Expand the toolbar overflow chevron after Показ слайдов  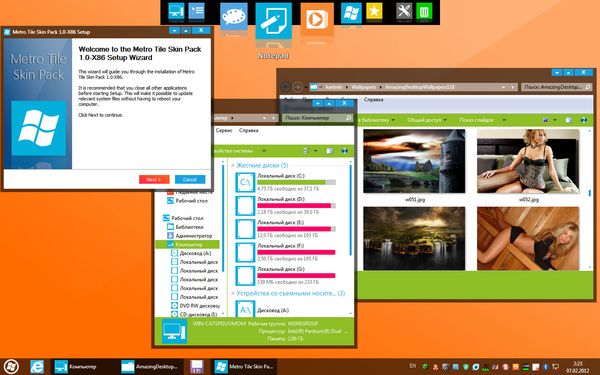click(x=504, y=120)
